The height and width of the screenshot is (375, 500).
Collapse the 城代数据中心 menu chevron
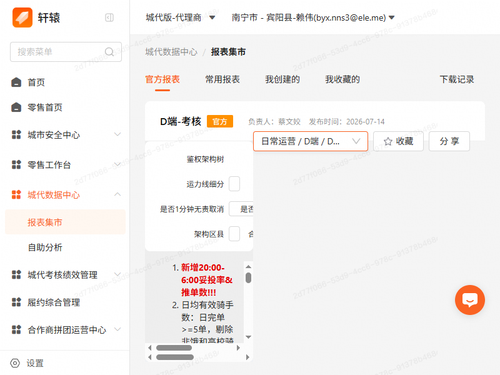[x=117, y=194]
